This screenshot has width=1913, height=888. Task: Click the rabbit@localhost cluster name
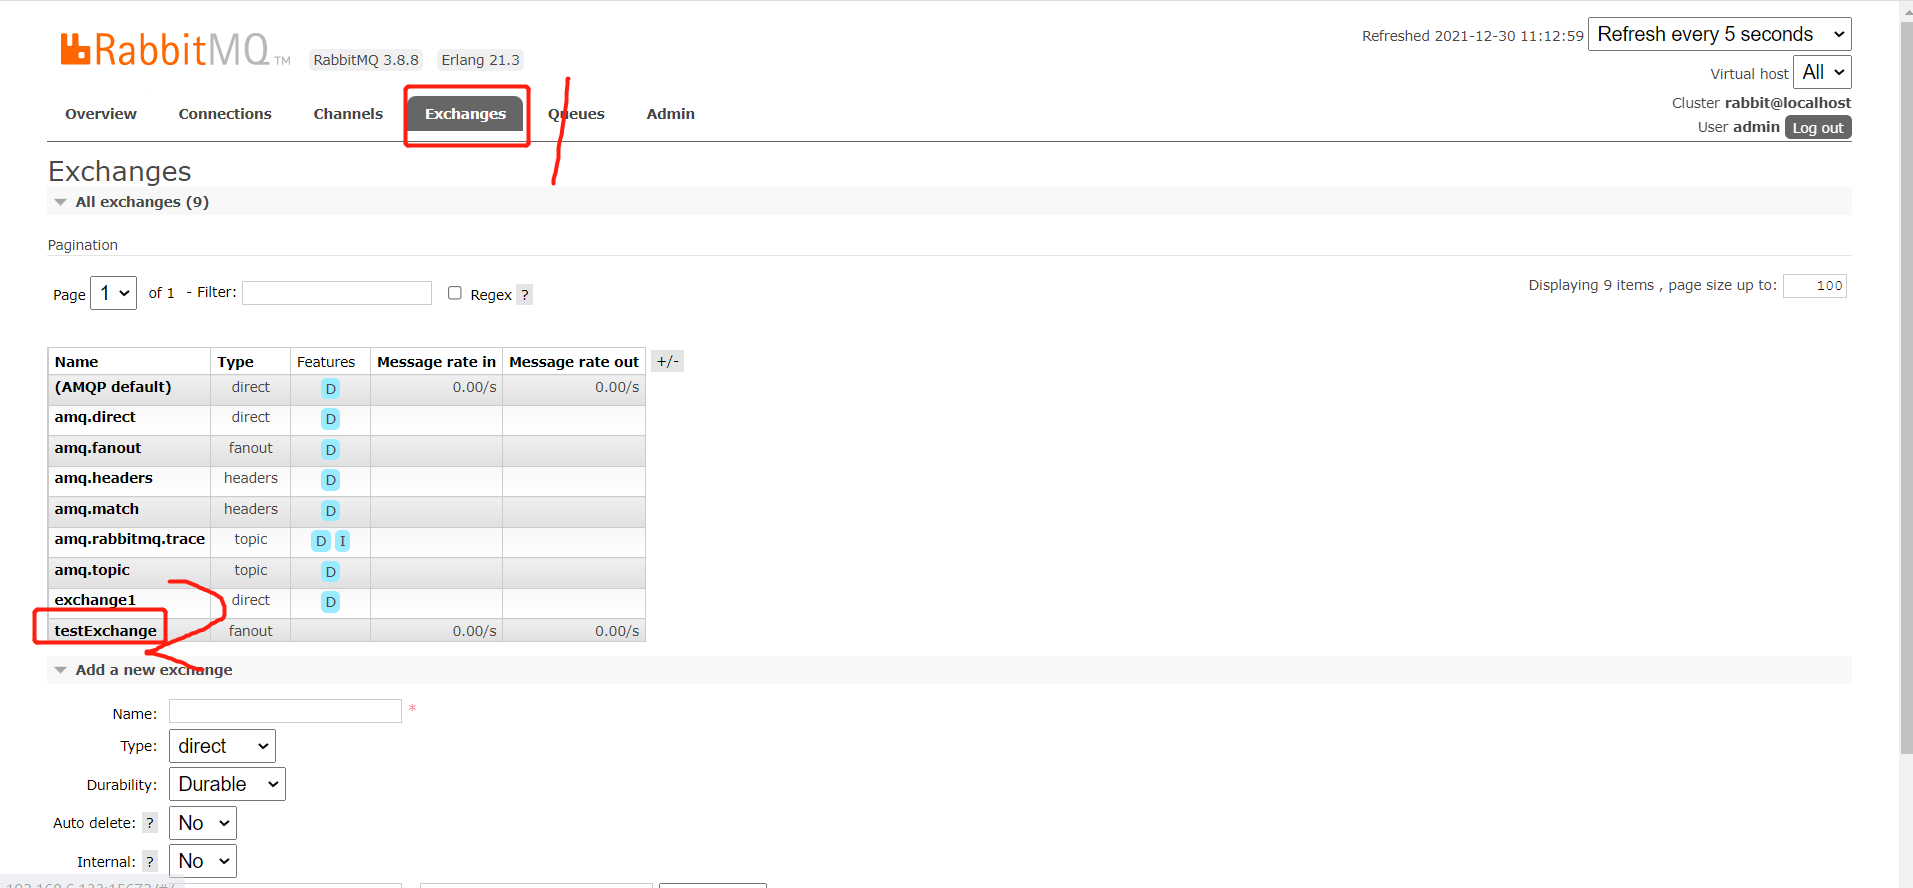1788,103
